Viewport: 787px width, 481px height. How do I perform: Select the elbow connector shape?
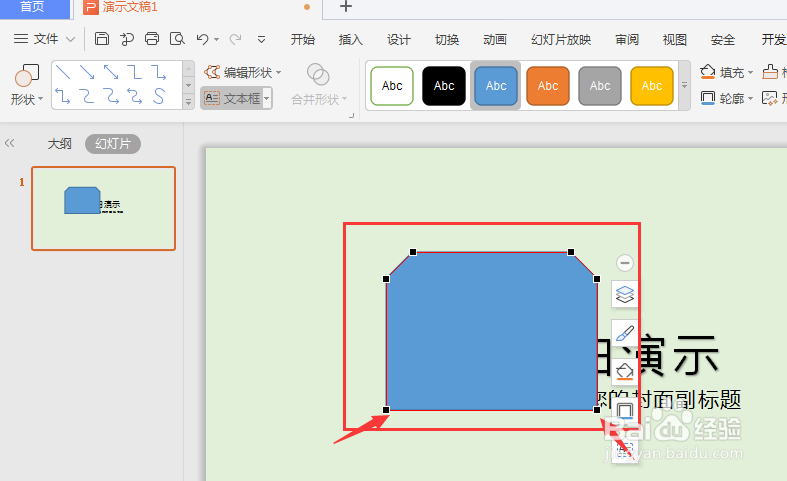135,72
